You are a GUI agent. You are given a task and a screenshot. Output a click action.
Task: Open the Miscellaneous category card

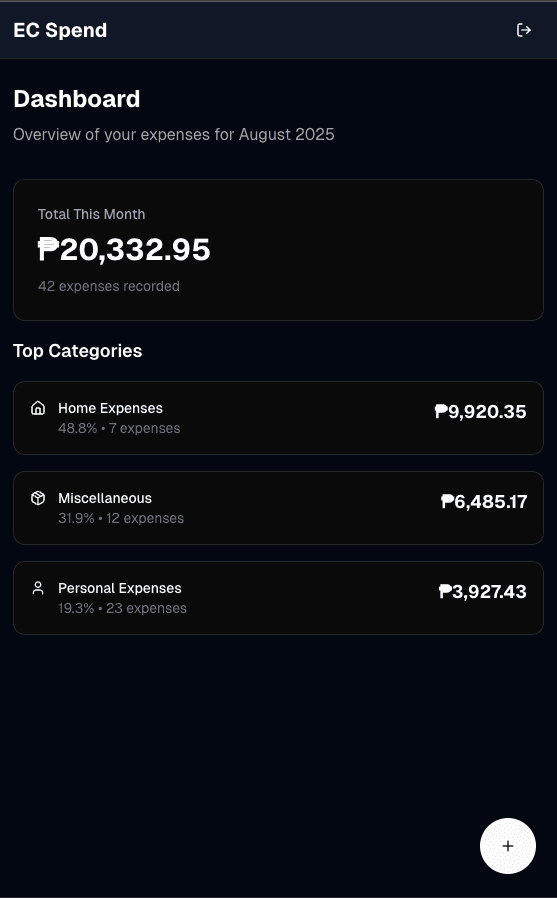278,508
